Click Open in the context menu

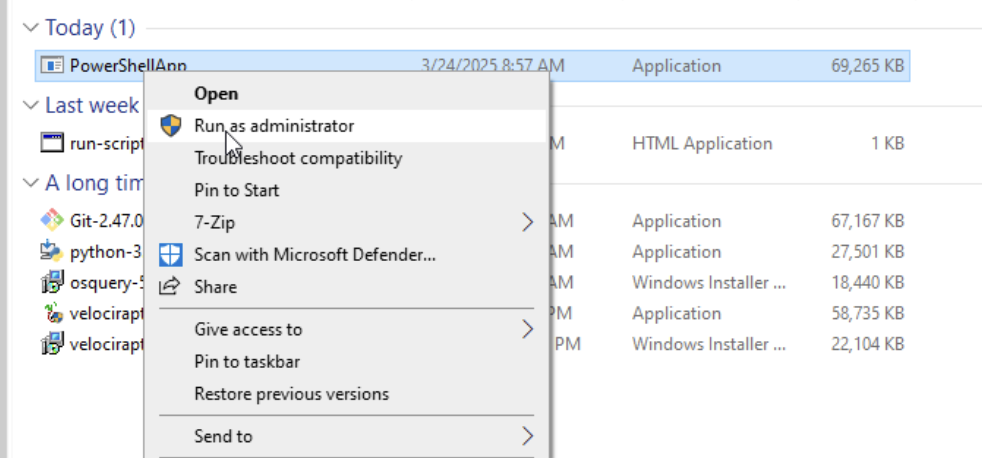216,94
